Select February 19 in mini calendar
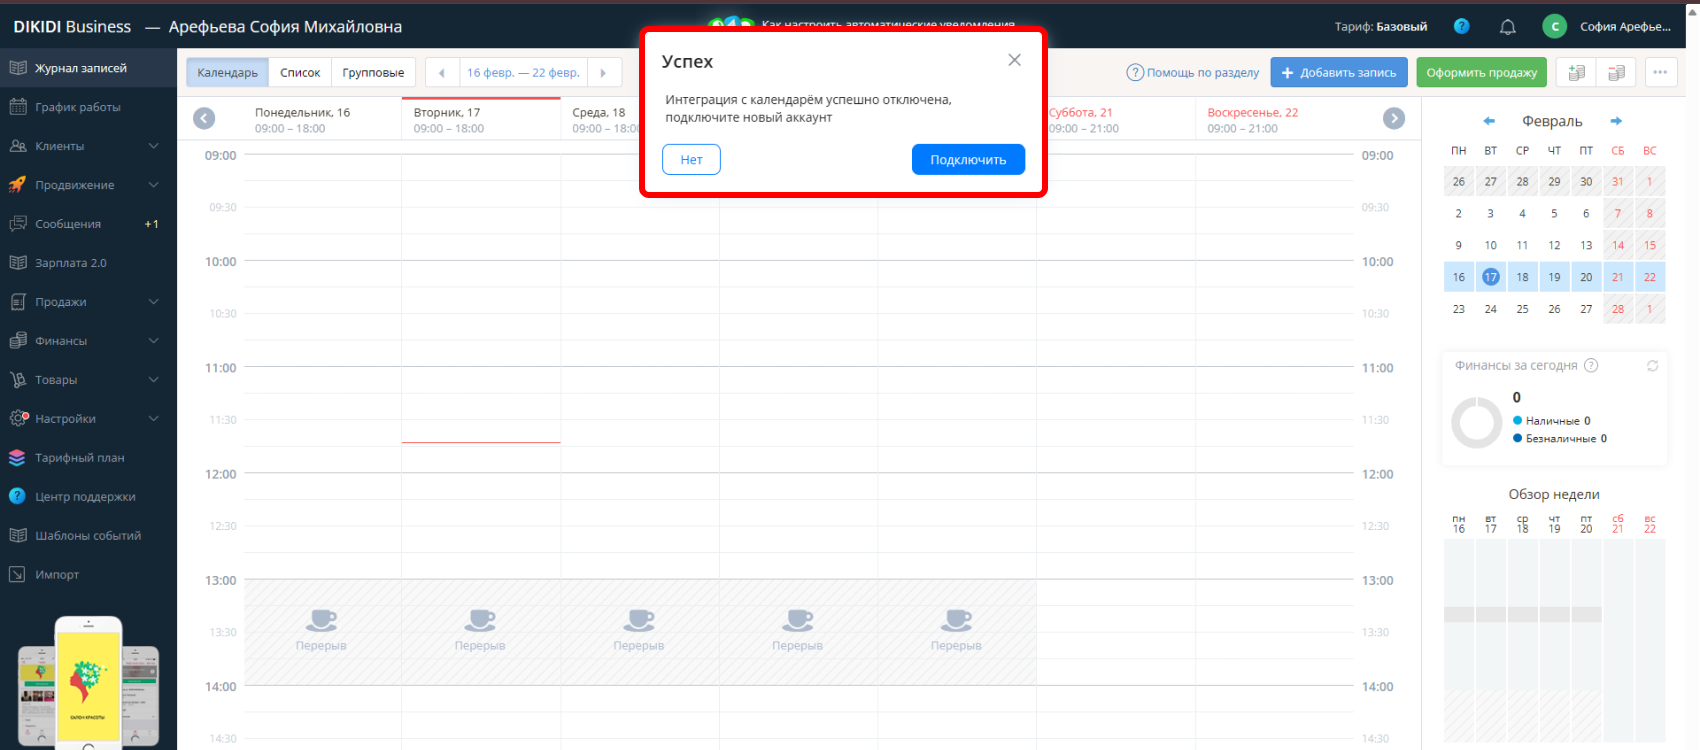Viewport: 1700px width, 750px height. click(1554, 277)
